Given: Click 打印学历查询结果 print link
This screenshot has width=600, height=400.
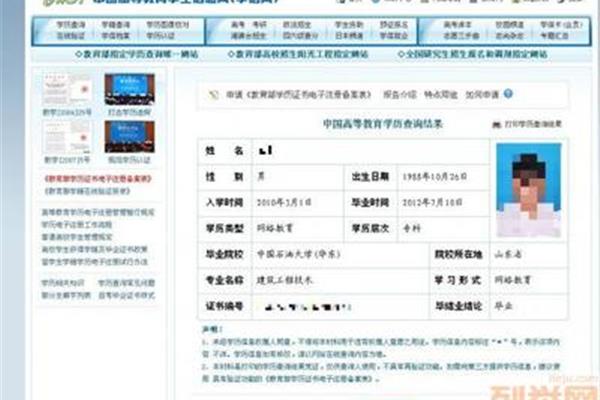Looking at the screenshot, I should [x=533, y=124].
